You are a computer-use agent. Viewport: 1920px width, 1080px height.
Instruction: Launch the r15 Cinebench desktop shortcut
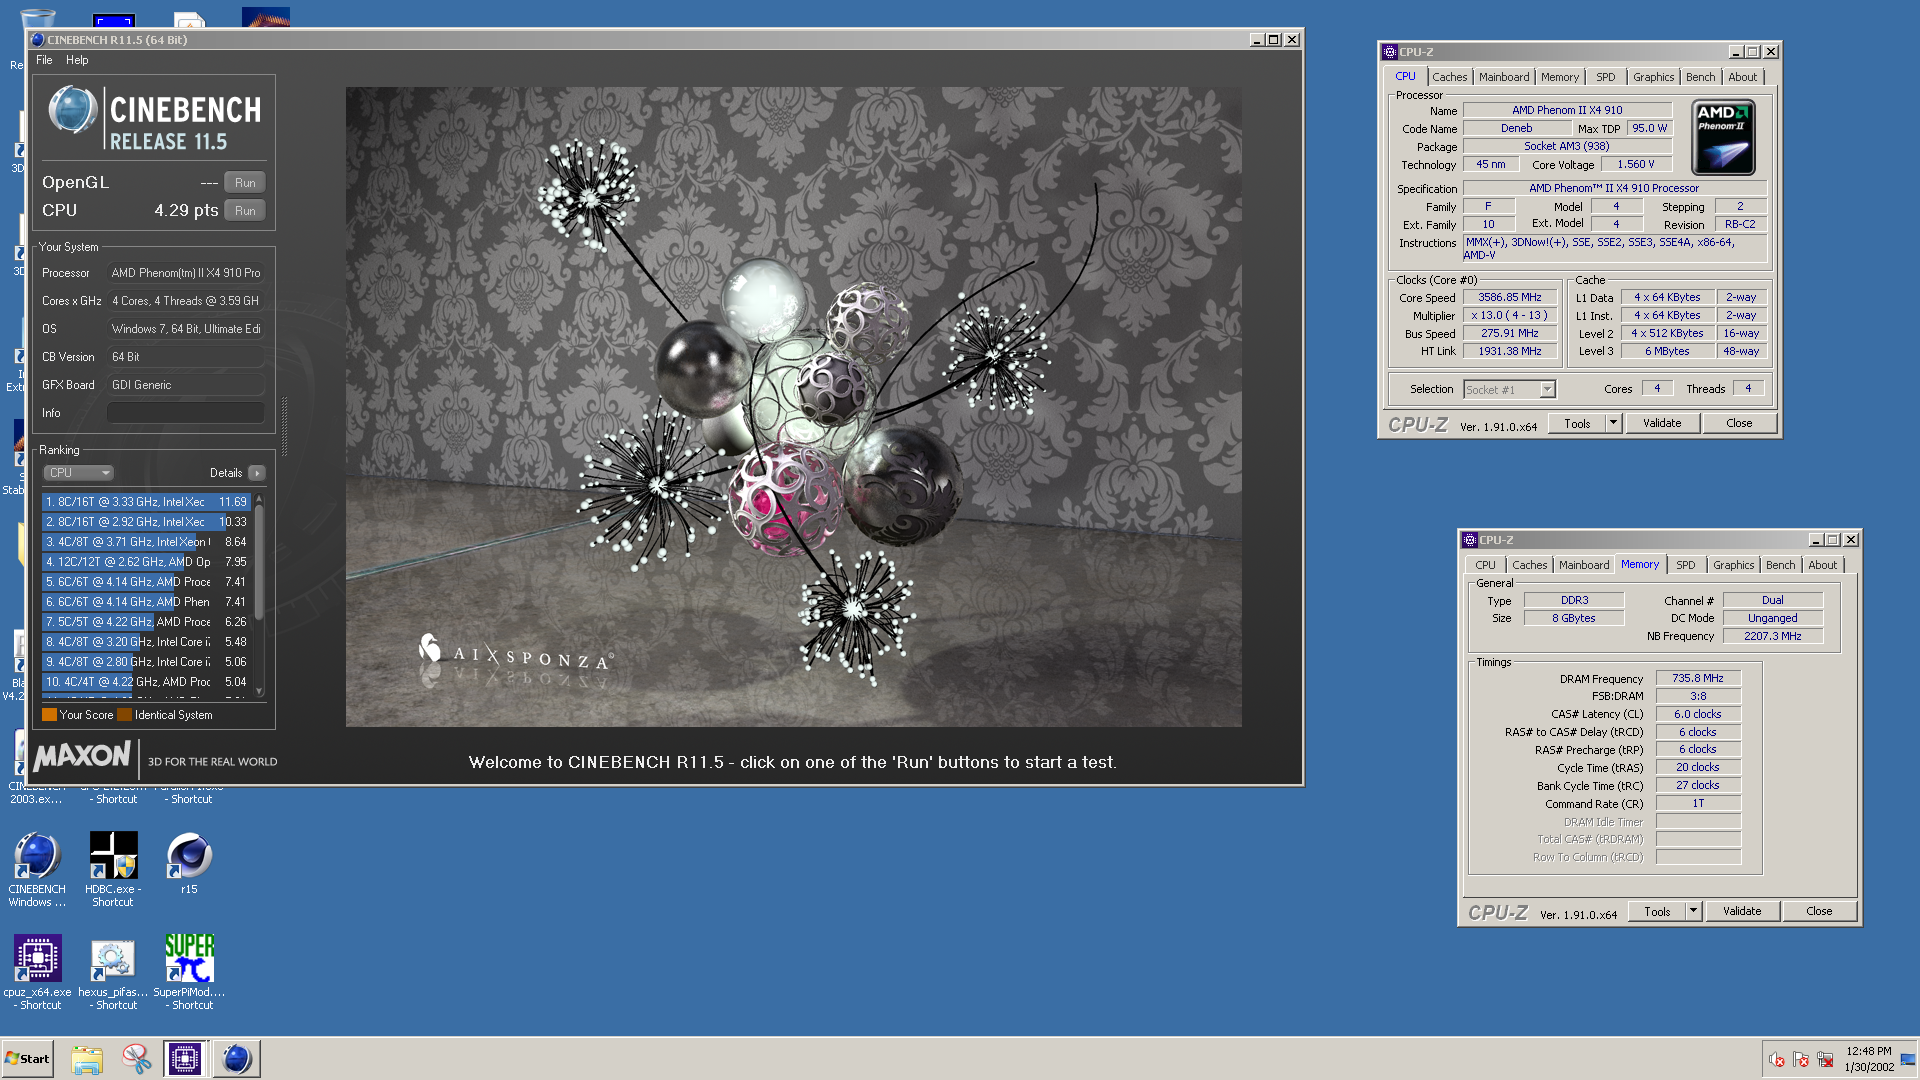coord(189,864)
